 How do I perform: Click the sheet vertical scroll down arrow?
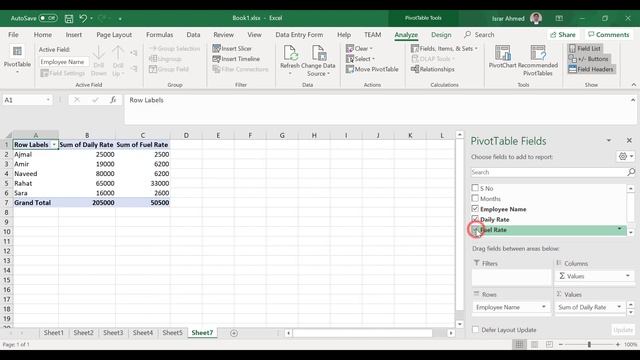click(460, 324)
